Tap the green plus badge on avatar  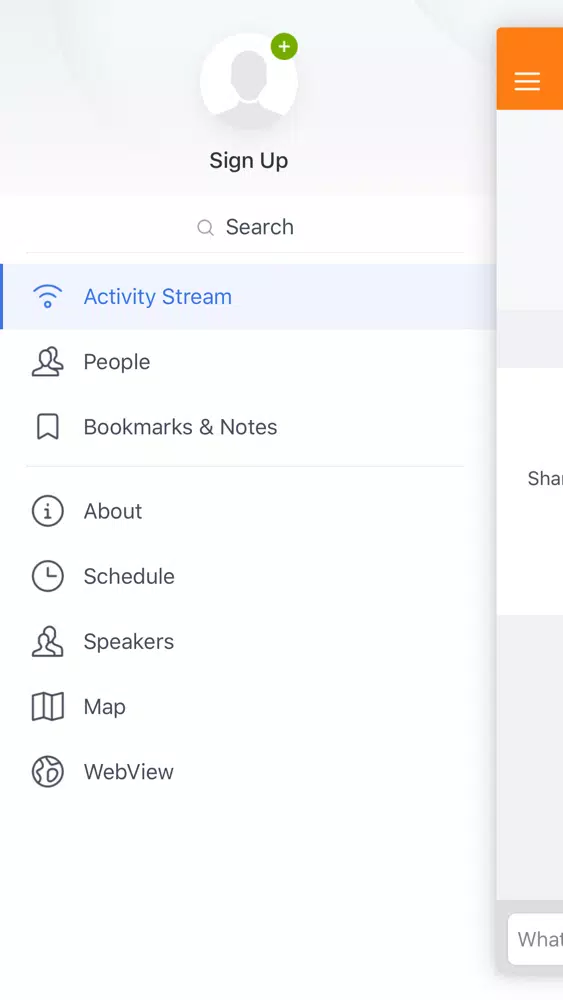[x=284, y=47]
